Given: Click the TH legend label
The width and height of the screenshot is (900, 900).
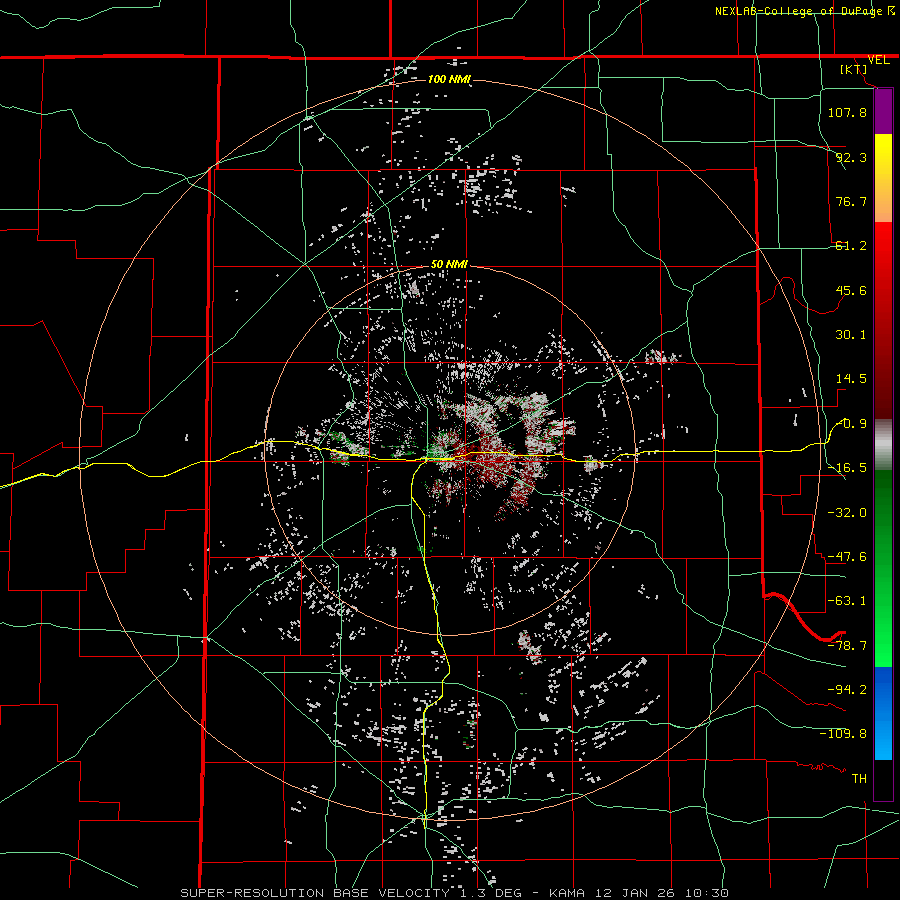Looking at the screenshot, I should [859, 779].
